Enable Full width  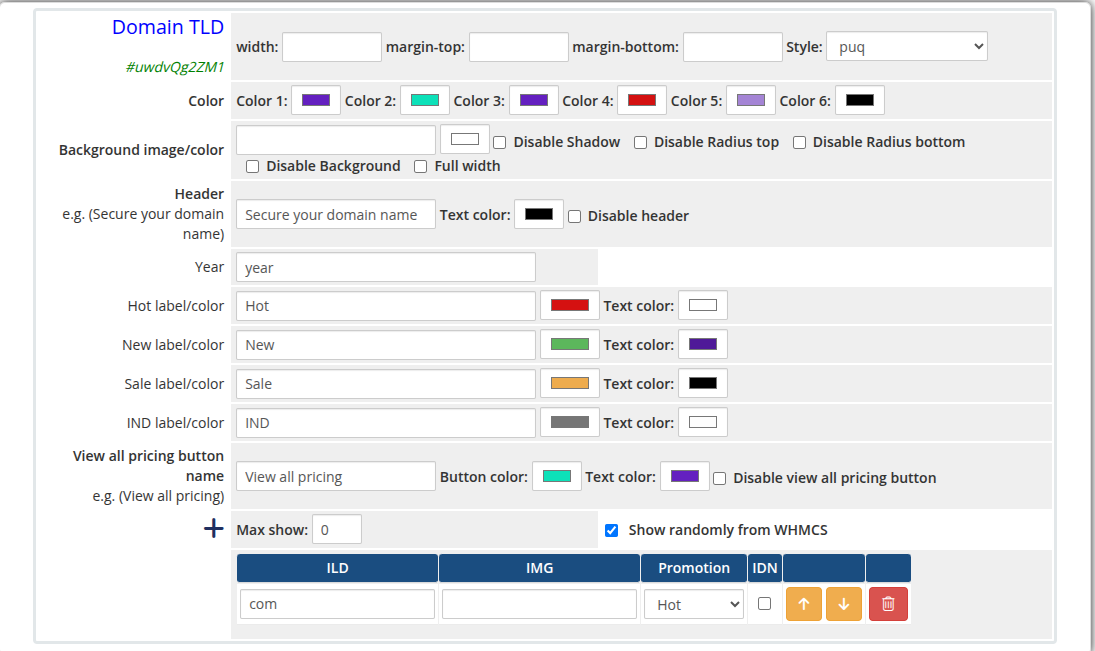[x=420, y=166]
